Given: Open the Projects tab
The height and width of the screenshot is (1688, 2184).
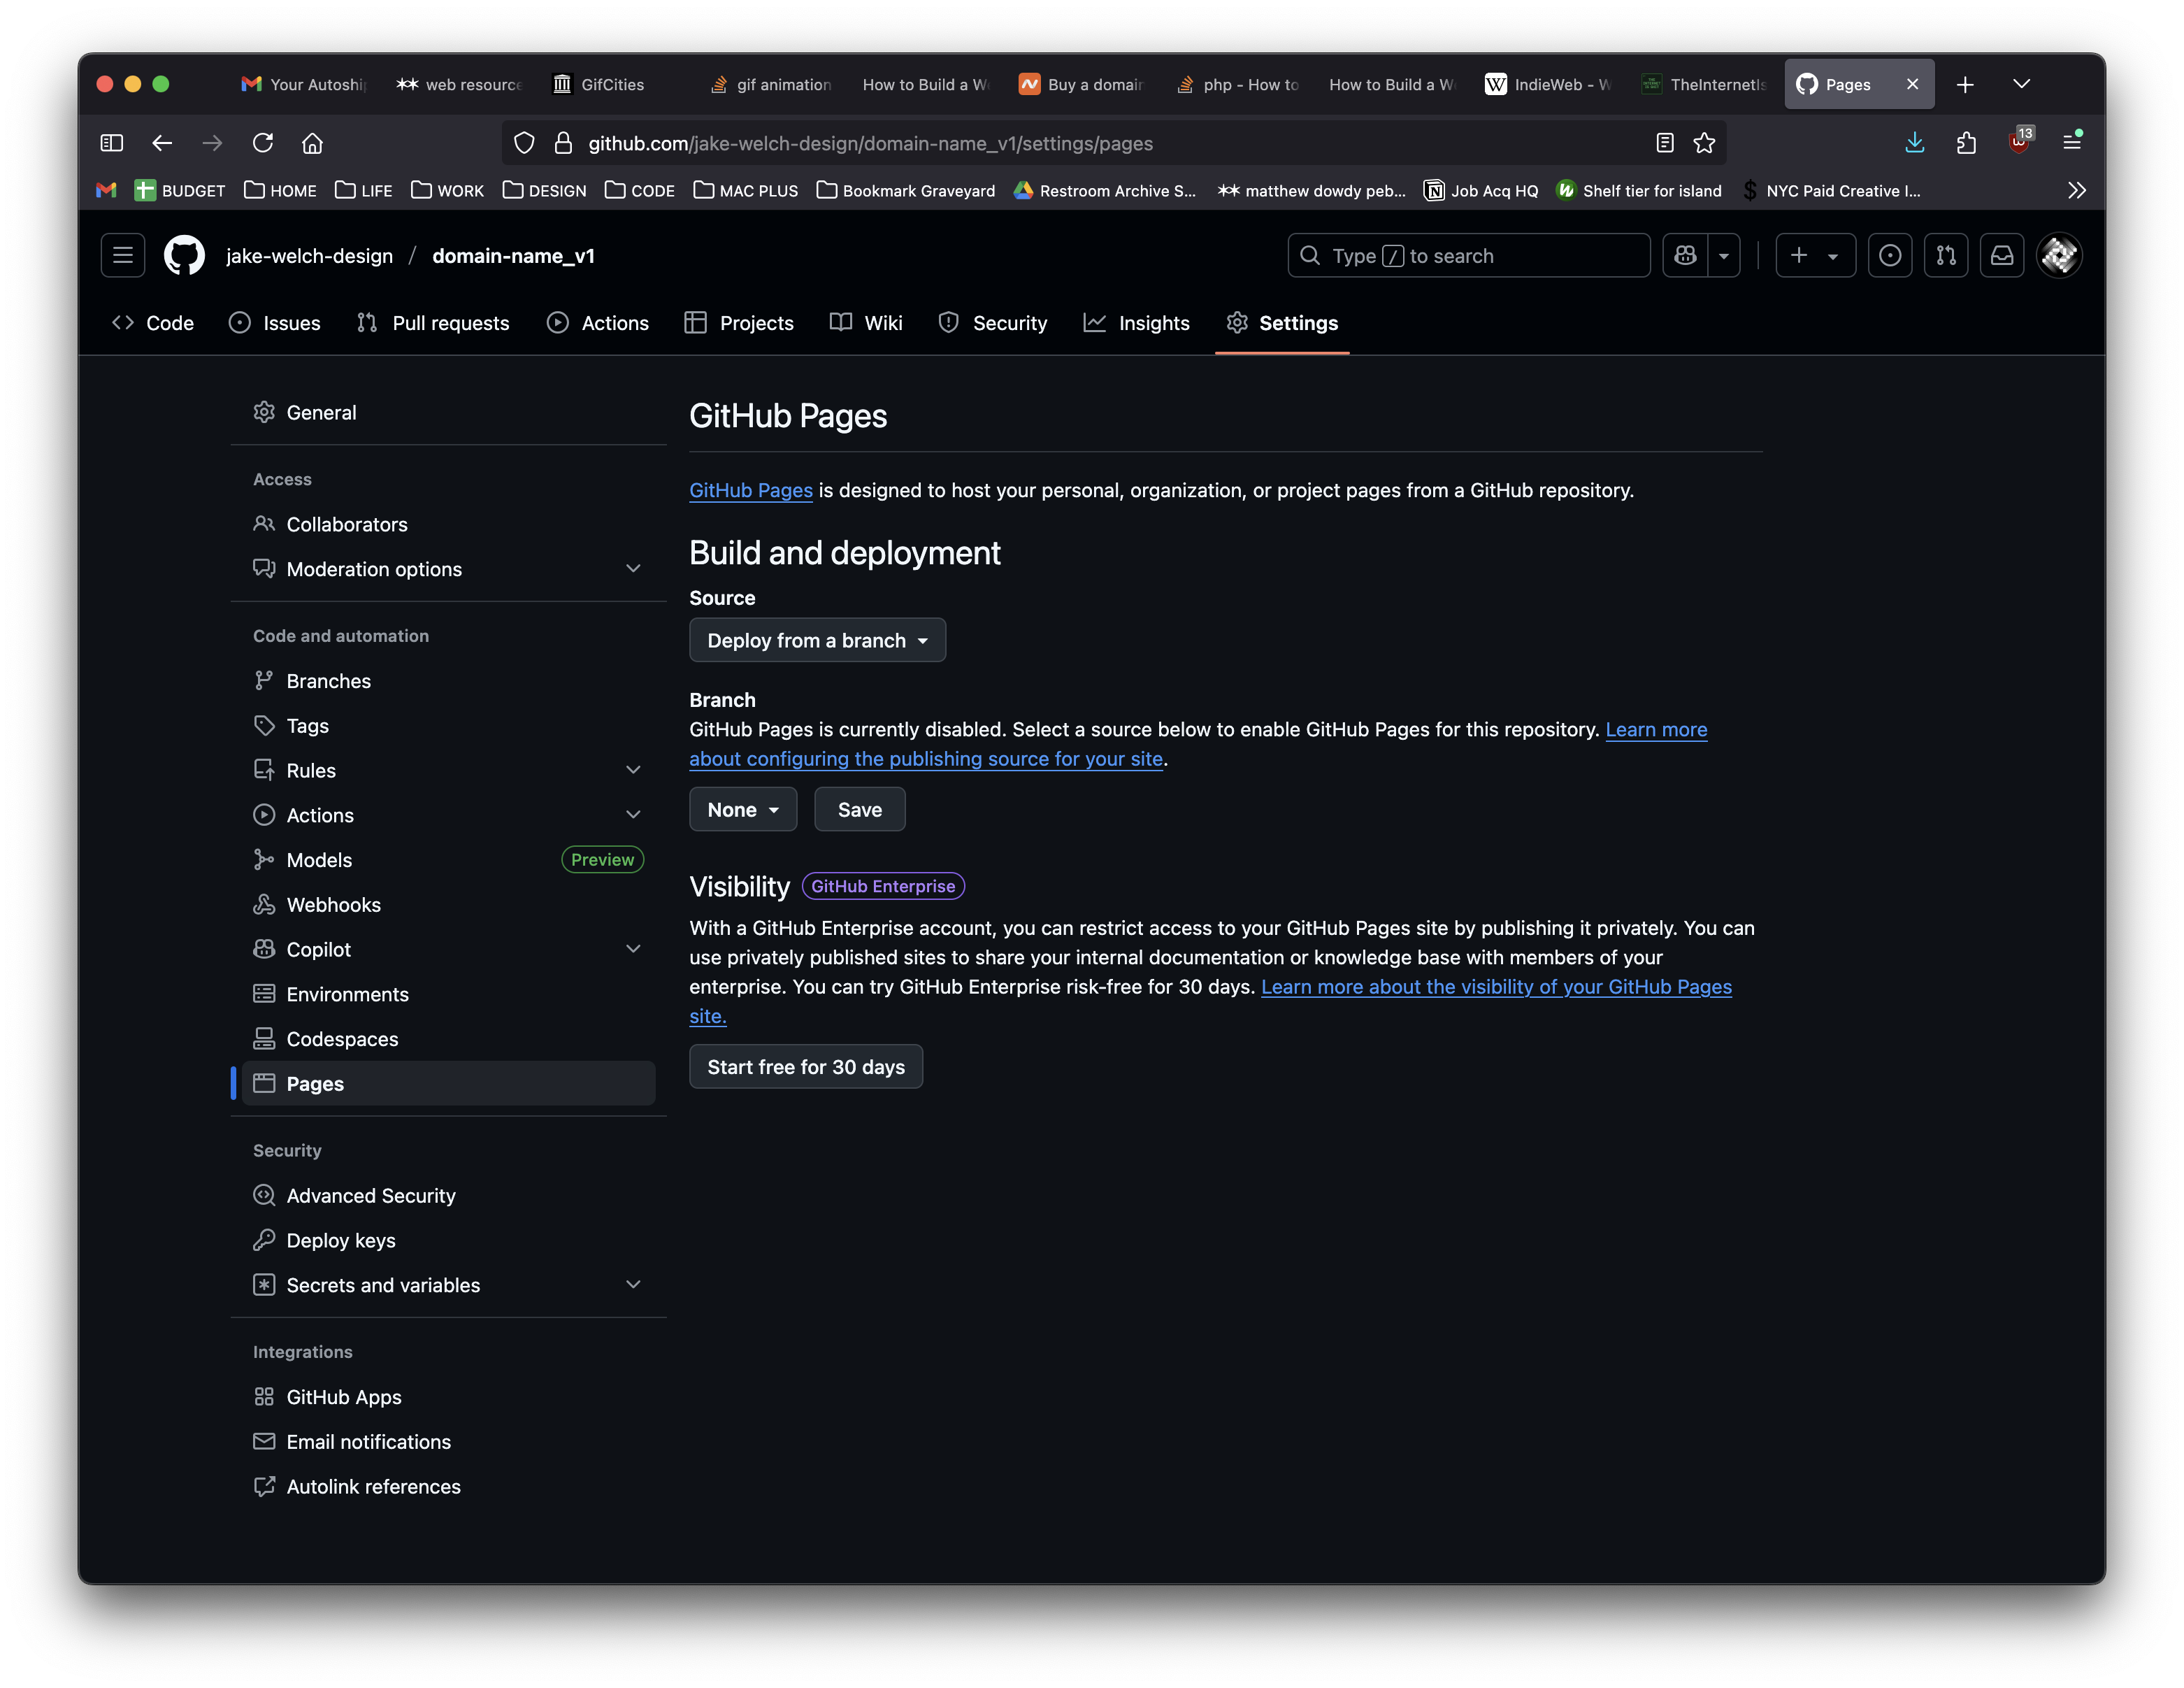Looking at the screenshot, I should tap(739, 323).
